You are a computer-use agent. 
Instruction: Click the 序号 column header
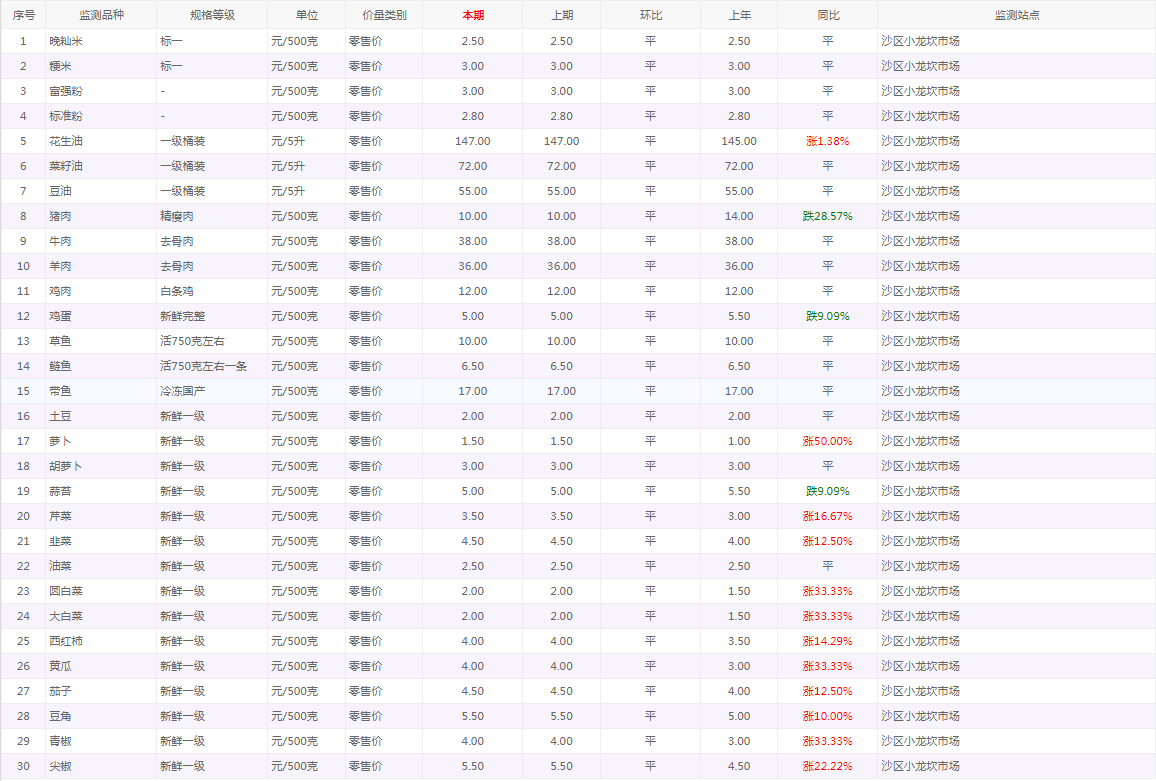[23, 15]
